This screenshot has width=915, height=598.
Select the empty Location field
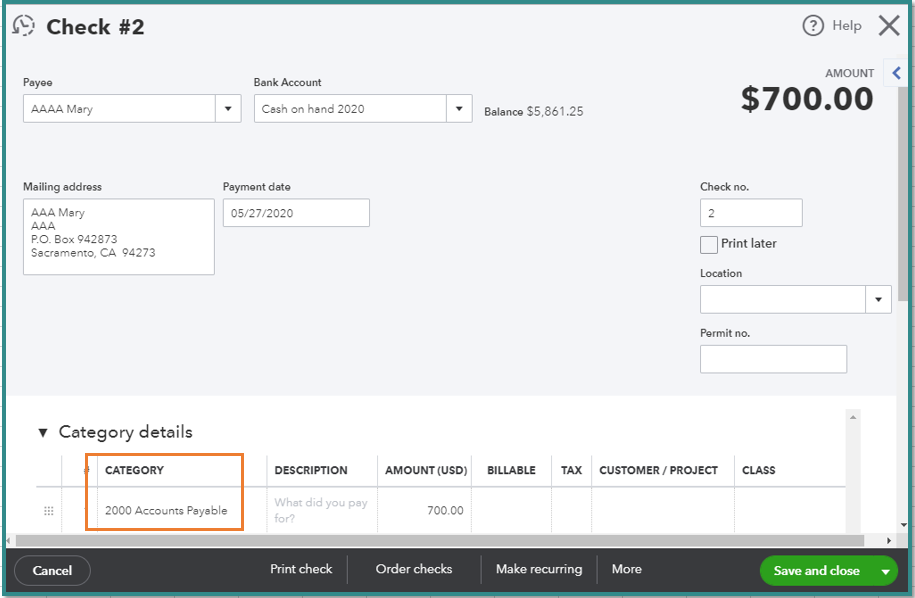(783, 299)
